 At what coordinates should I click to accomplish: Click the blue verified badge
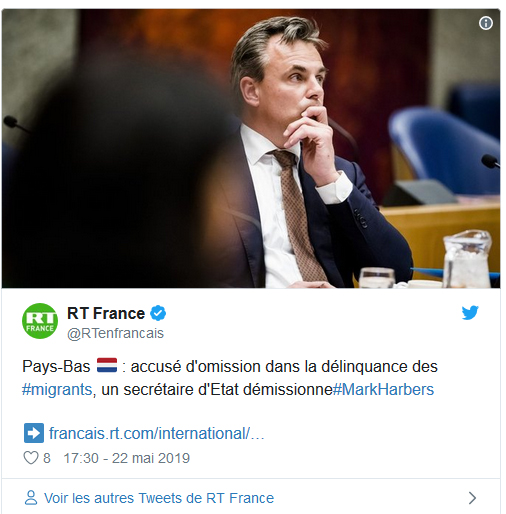[x=158, y=313]
